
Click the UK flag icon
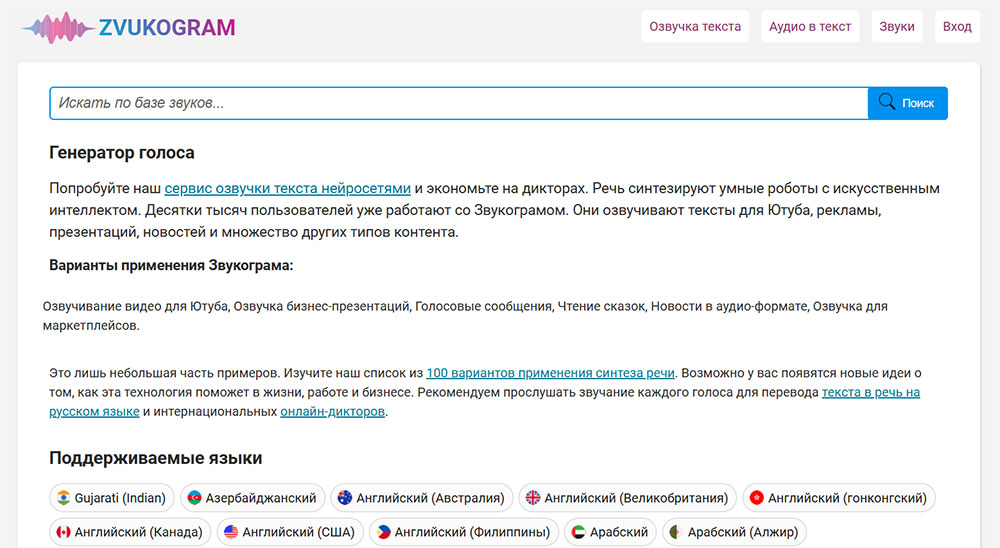(x=533, y=498)
